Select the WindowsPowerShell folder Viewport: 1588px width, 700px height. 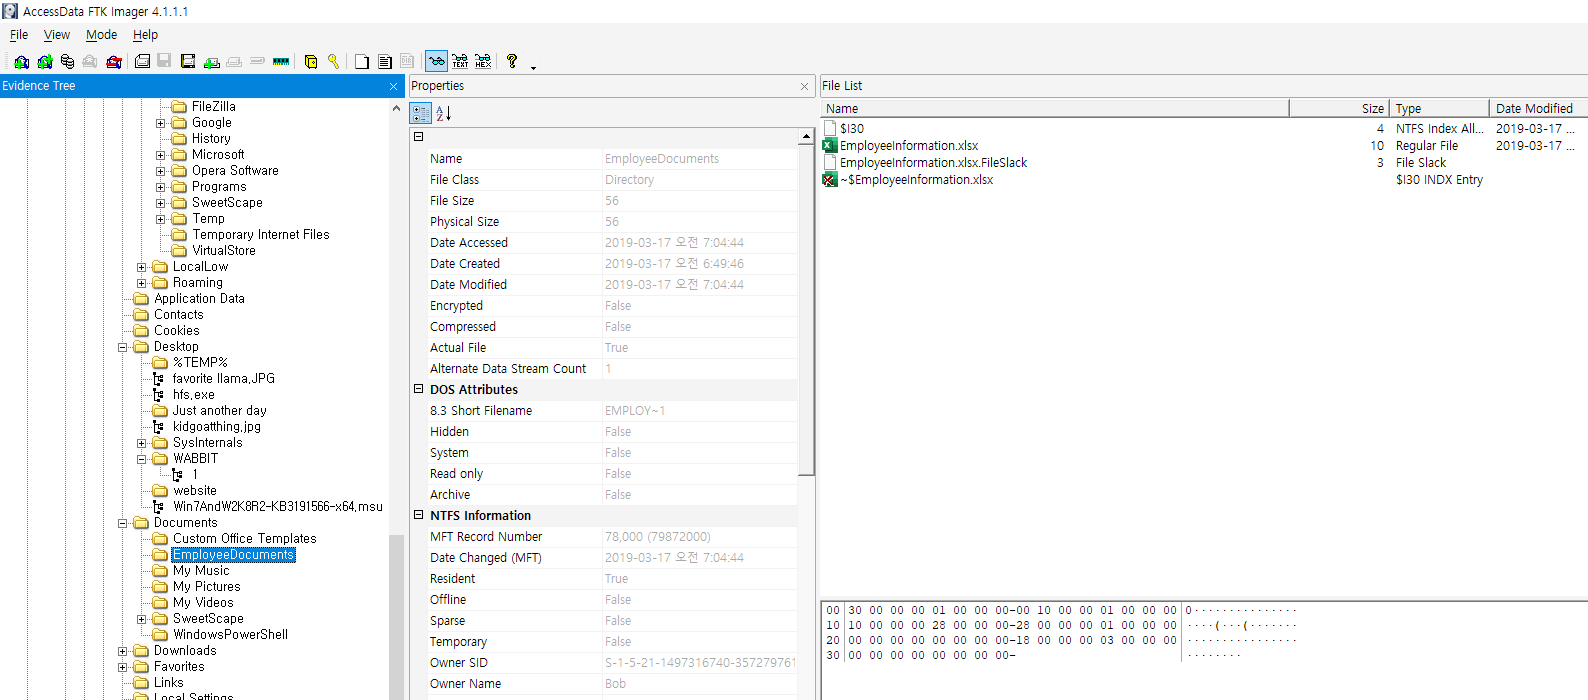[x=230, y=635]
